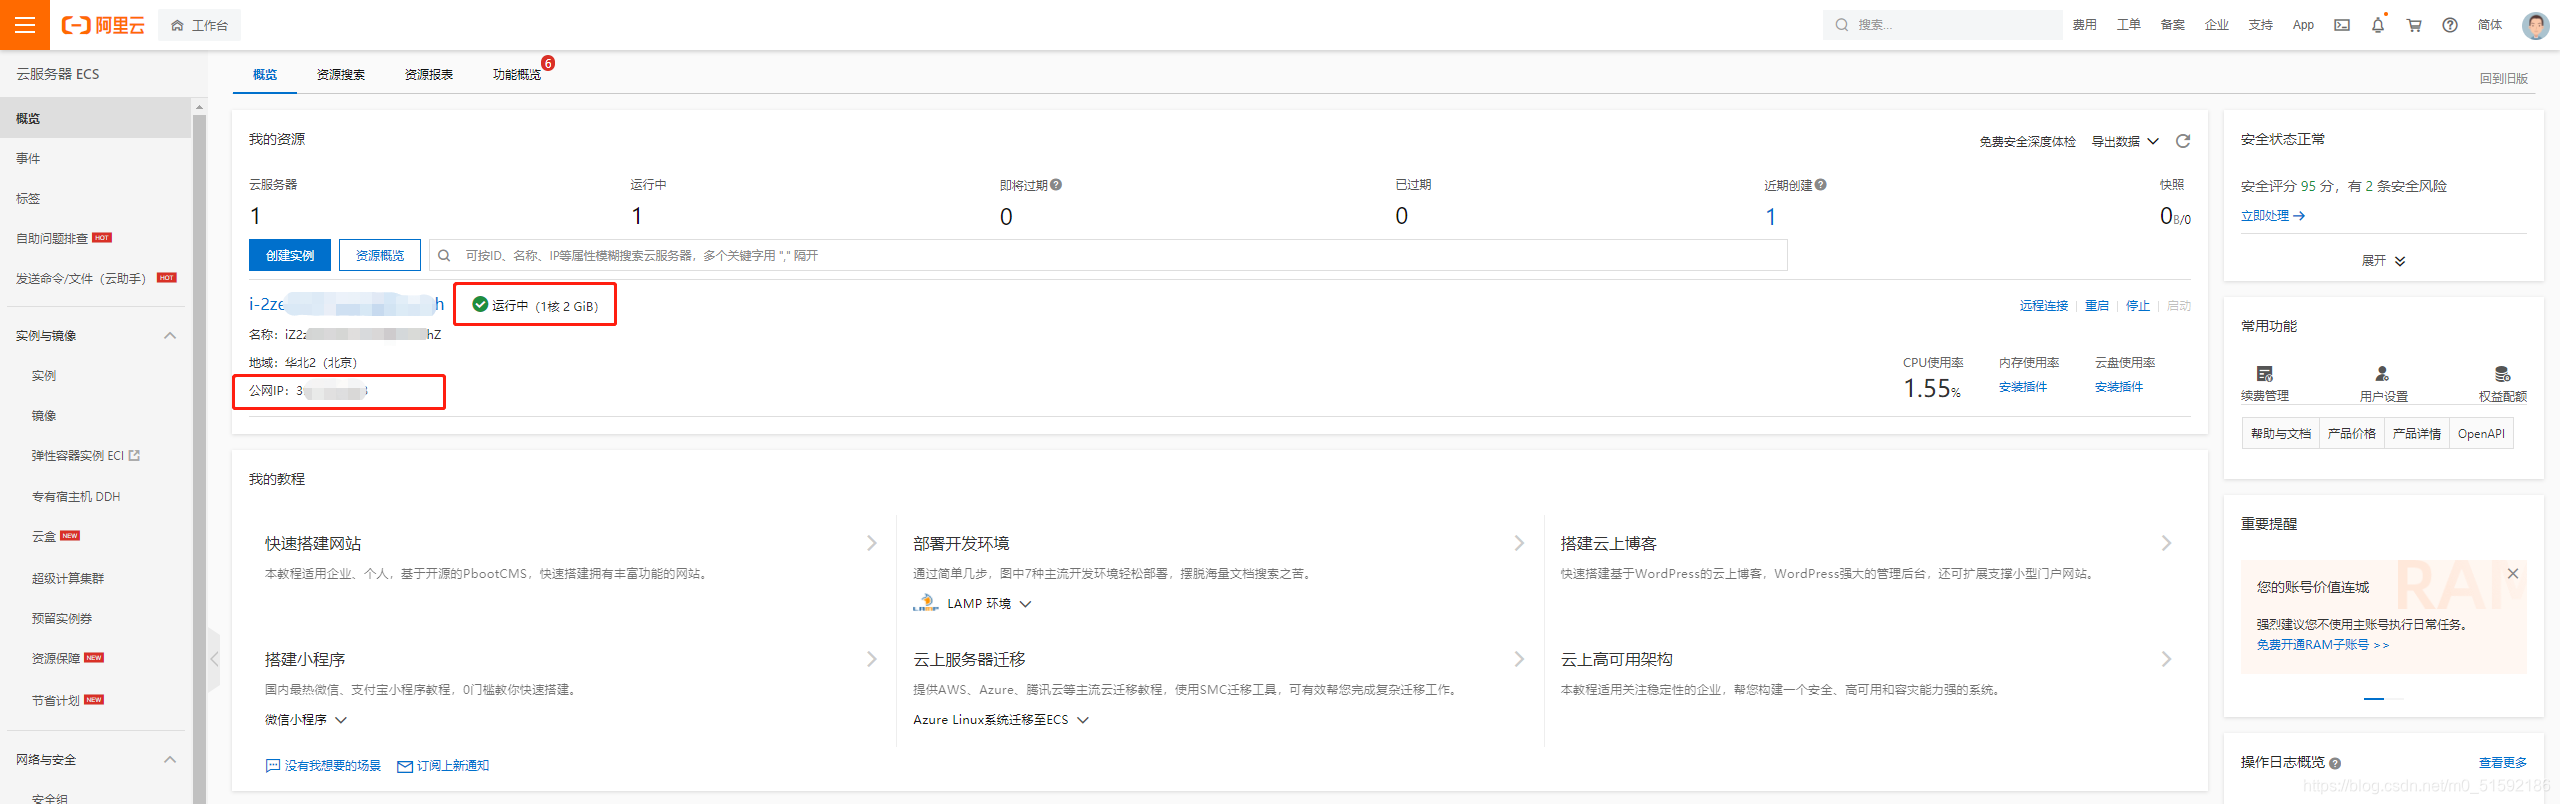
Task: Click the 重启 link for the instance
Action: 2097,306
